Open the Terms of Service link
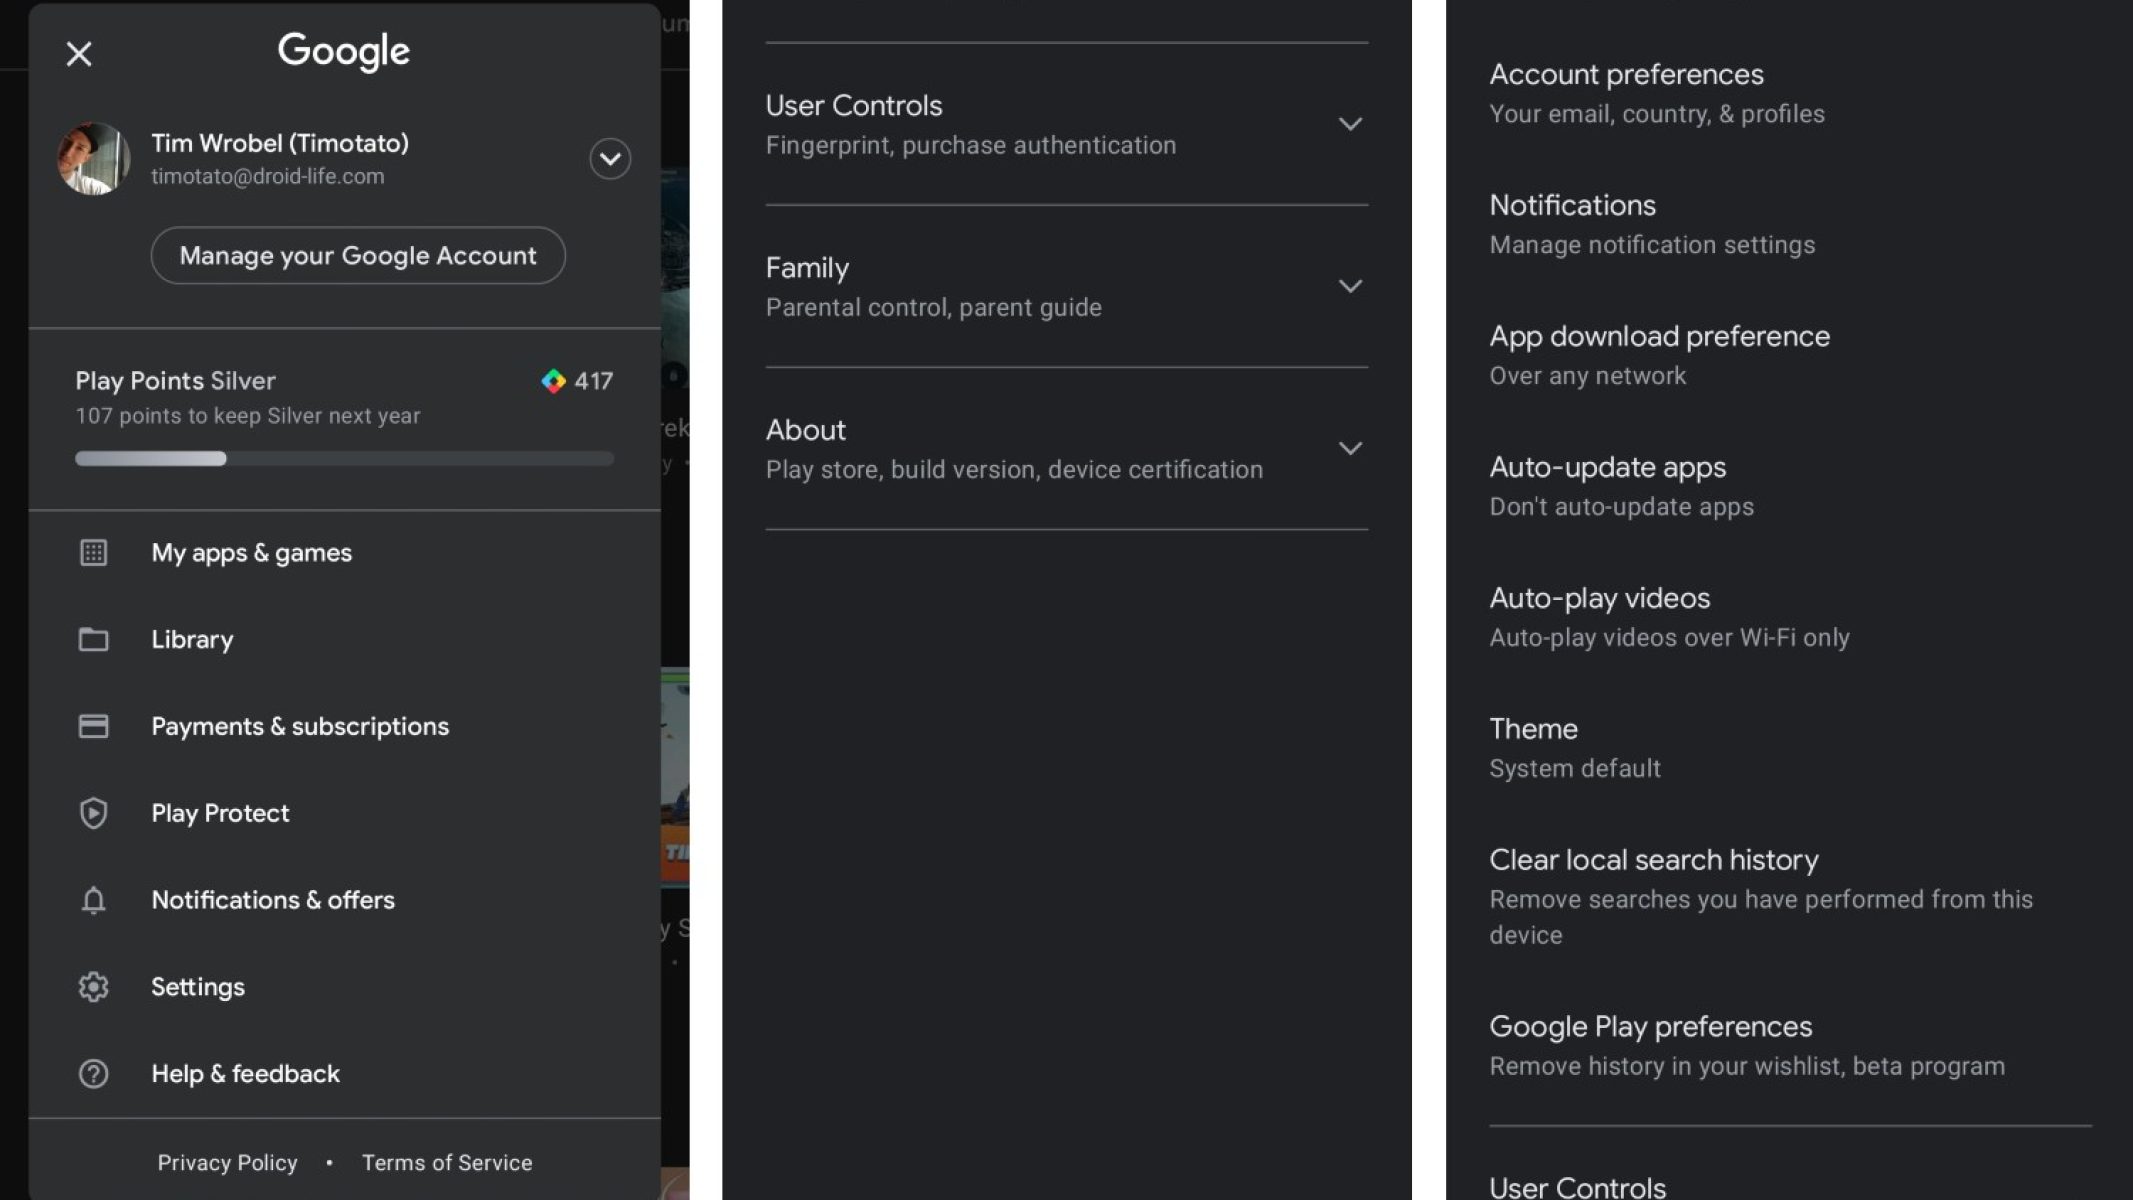The width and height of the screenshot is (2133, 1200). (x=447, y=1163)
